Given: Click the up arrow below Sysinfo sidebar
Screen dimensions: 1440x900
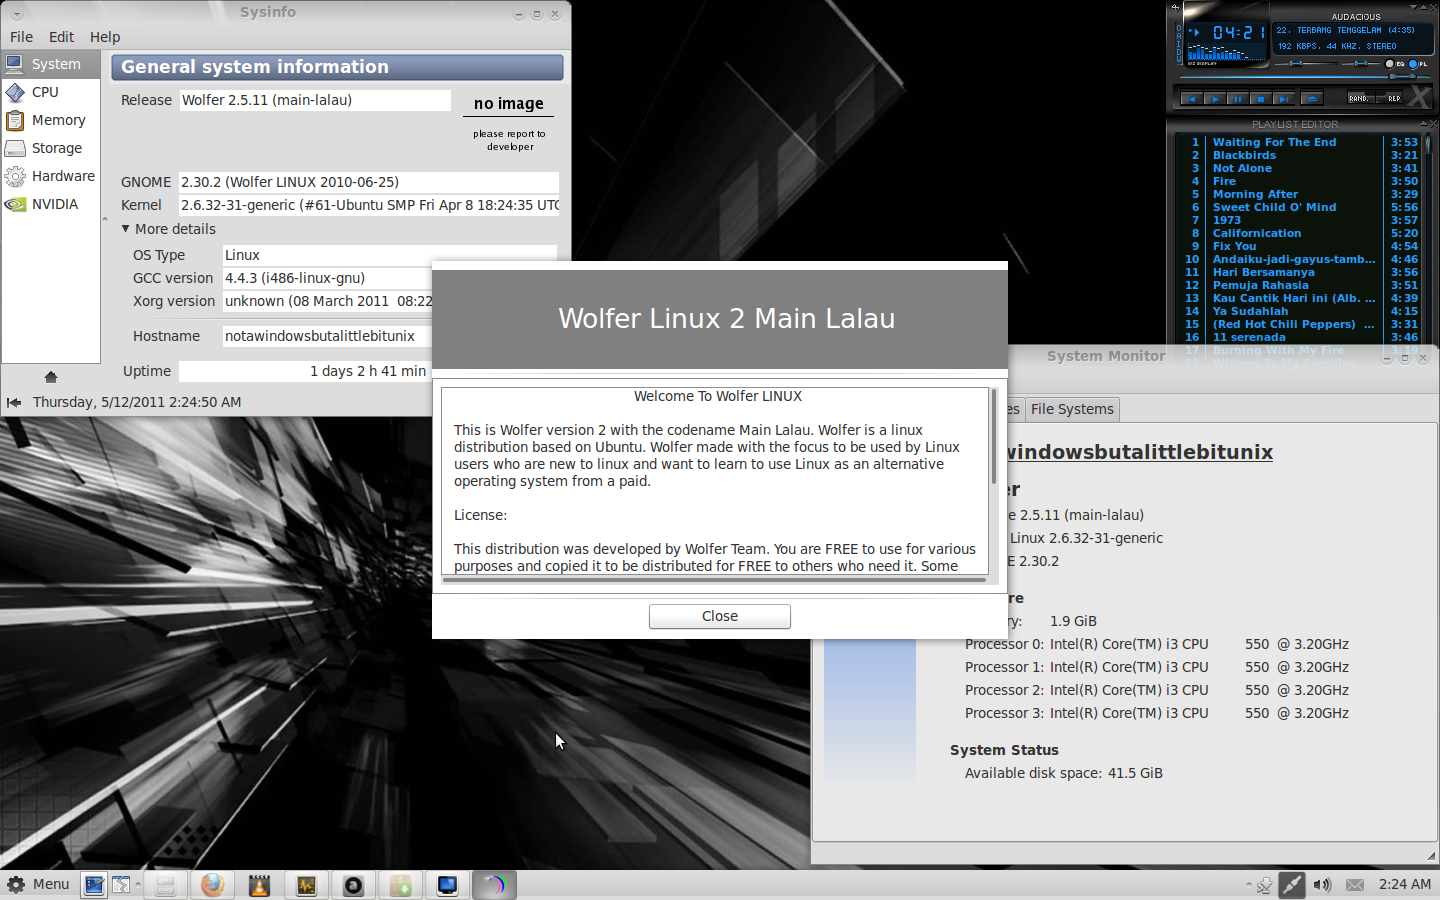Looking at the screenshot, I should (x=51, y=376).
